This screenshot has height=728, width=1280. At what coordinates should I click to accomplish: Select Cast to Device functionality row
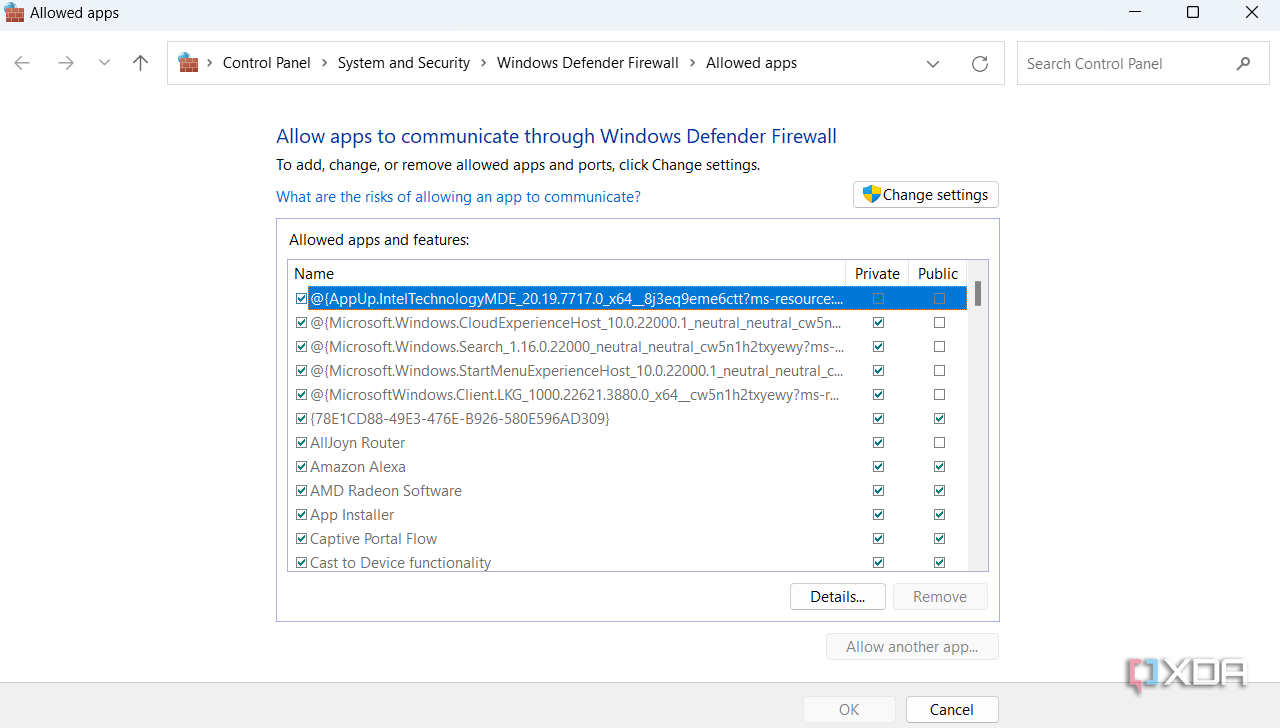(x=628, y=562)
